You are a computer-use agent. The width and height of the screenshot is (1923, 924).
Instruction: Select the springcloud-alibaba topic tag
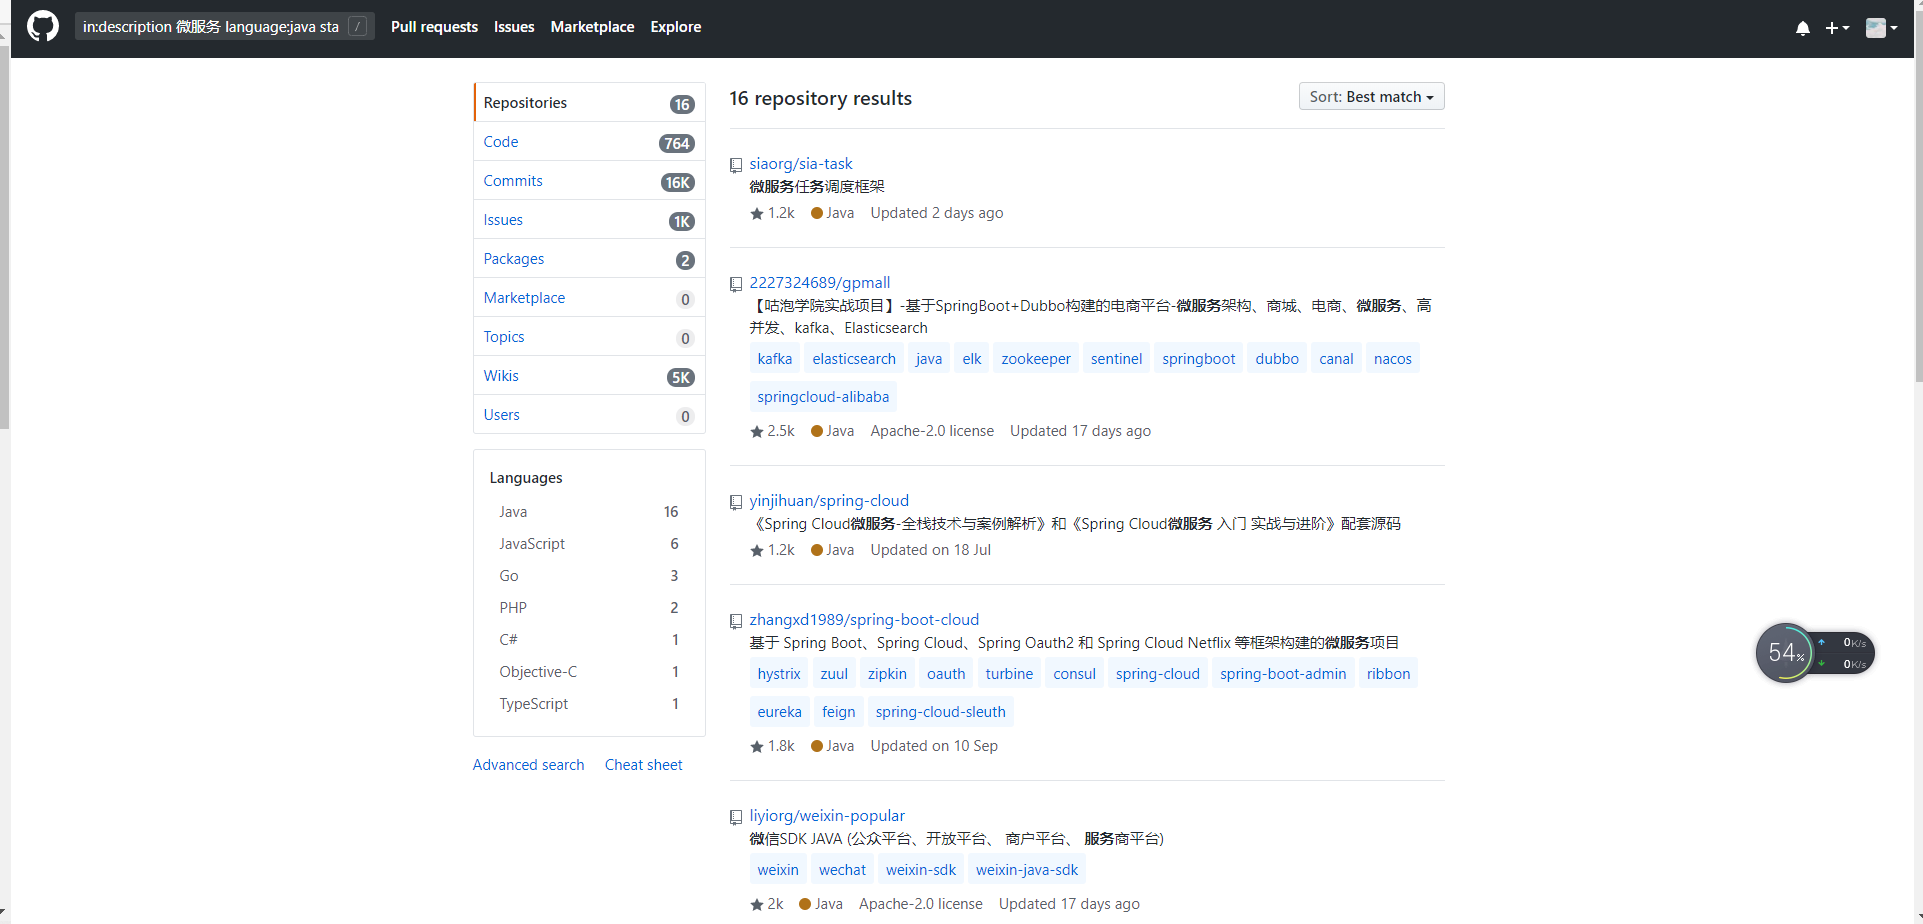[x=823, y=397]
